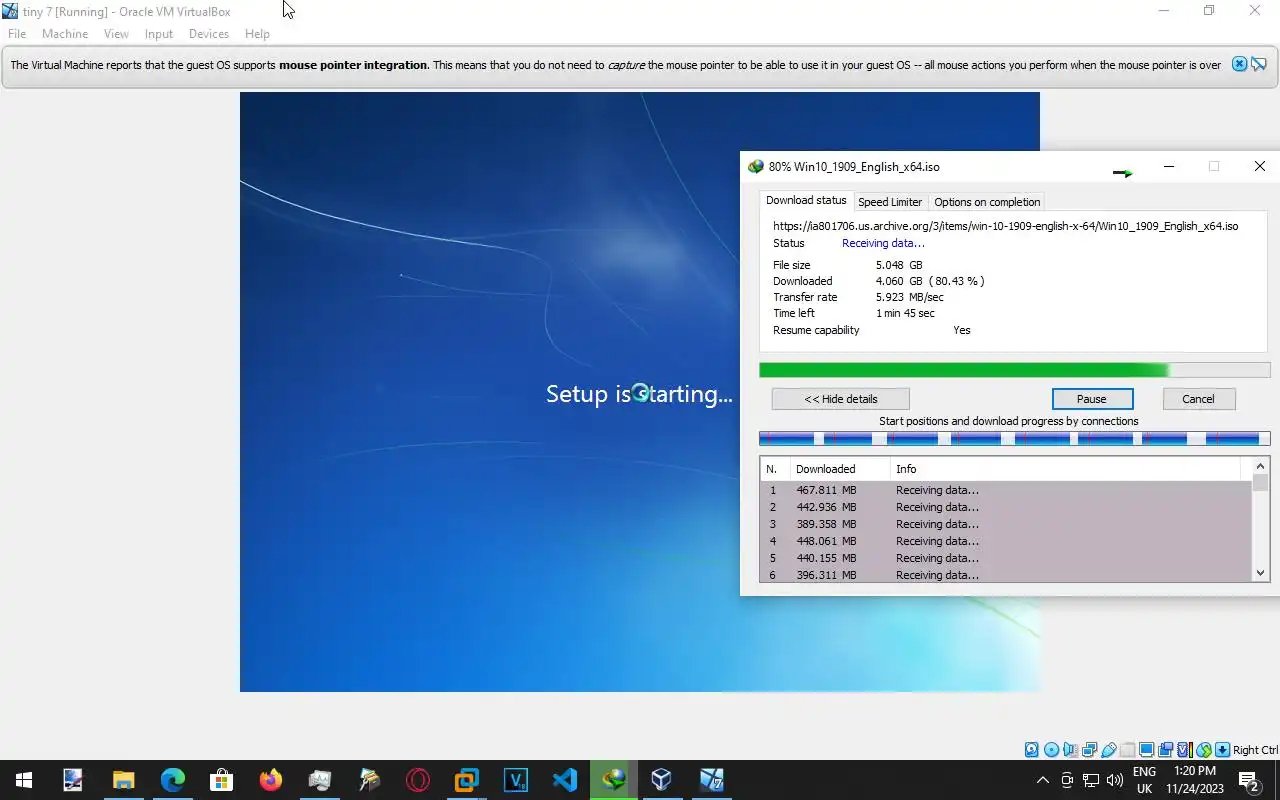Switch to Options on completion tab
Screen dimensions: 1280x800
coord(987,202)
